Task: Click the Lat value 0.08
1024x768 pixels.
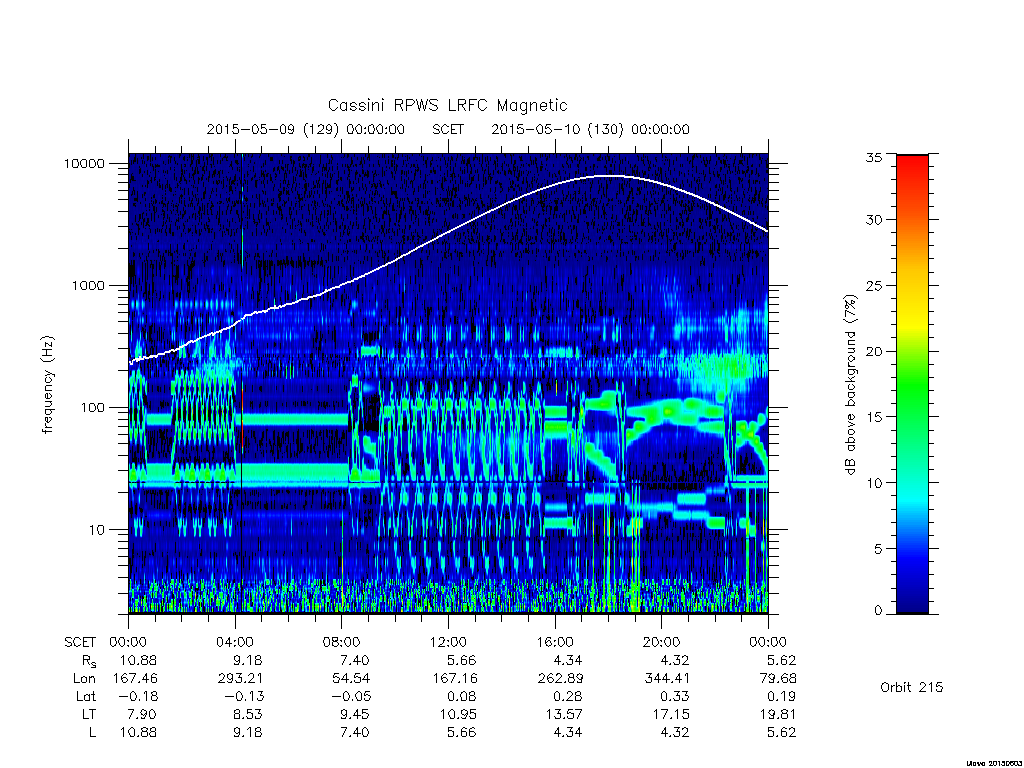Action: tap(461, 697)
